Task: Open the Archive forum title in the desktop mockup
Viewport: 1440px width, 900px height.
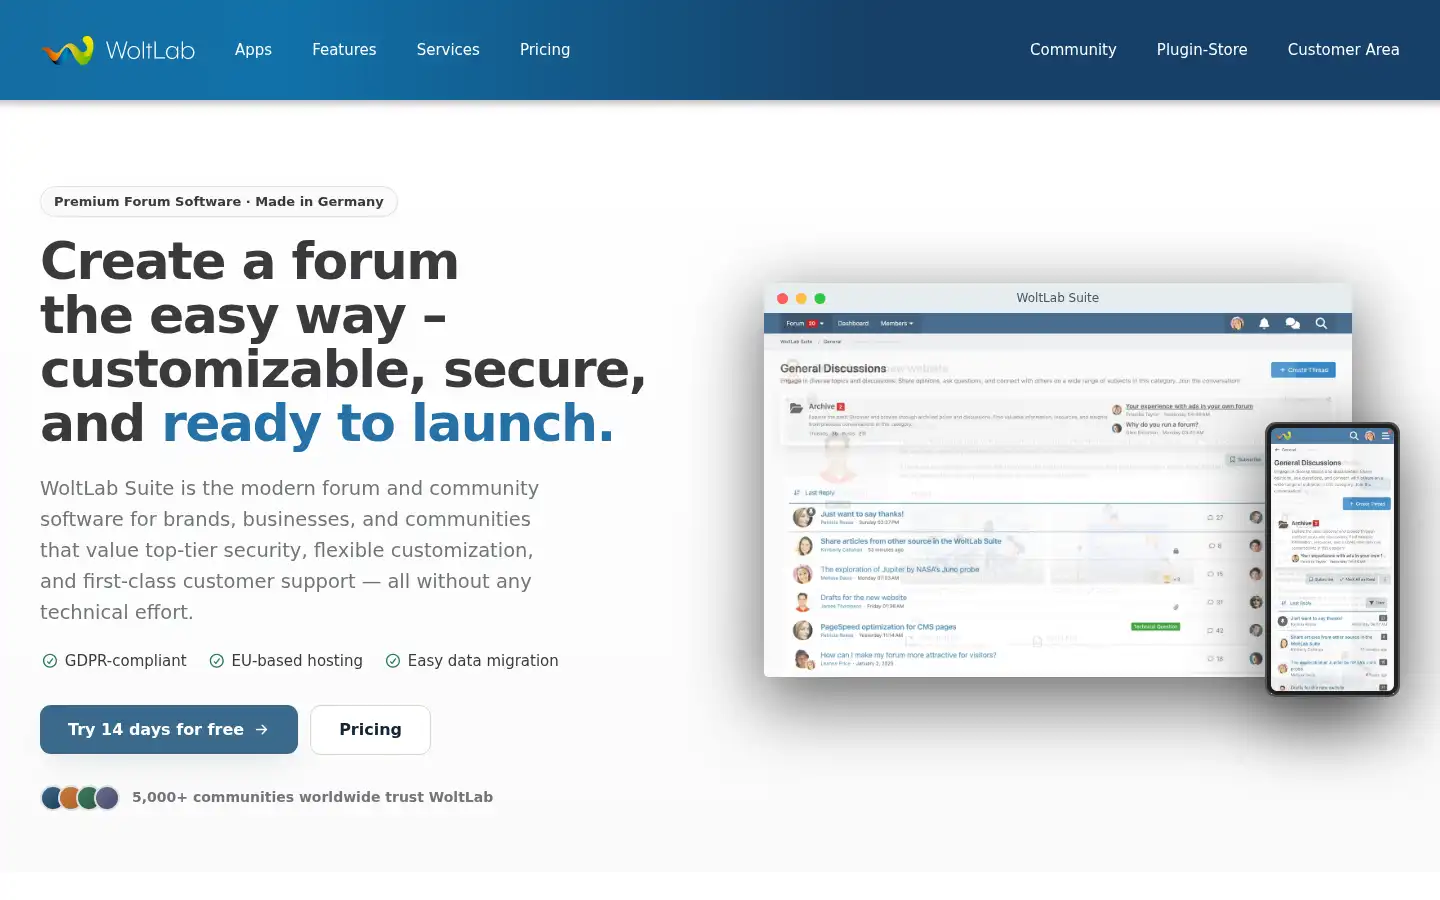Action: coord(821,406)
